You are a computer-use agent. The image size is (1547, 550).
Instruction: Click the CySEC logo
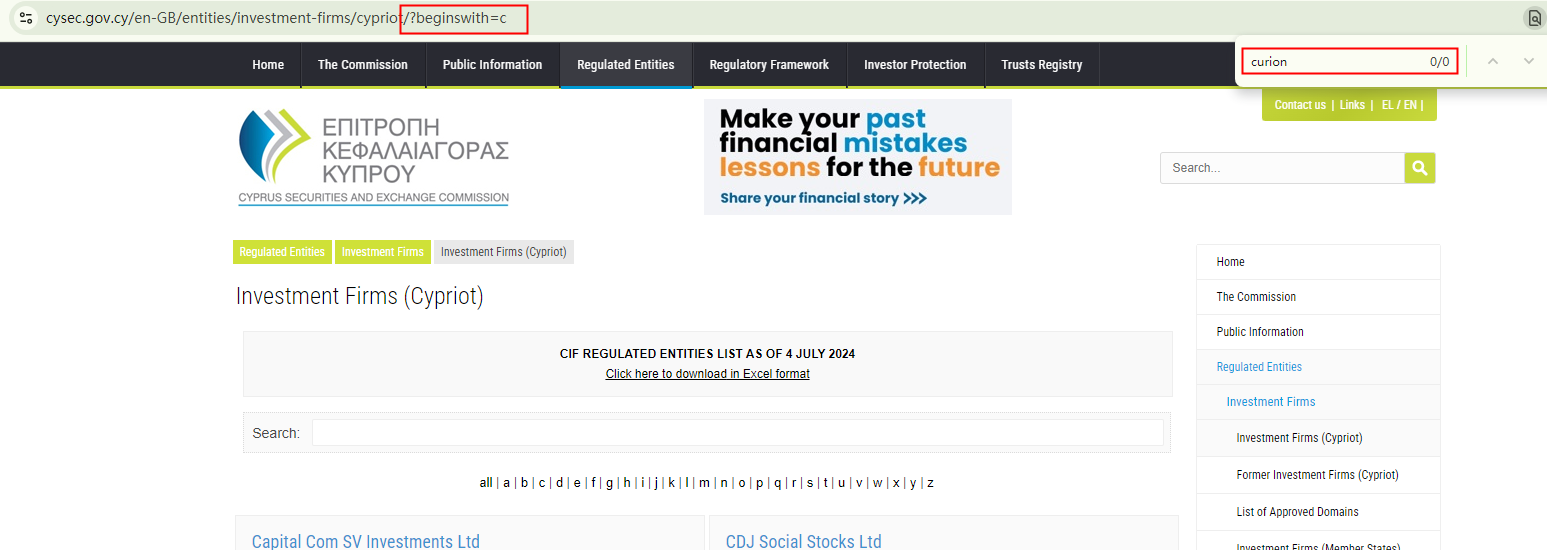[373, 157]
